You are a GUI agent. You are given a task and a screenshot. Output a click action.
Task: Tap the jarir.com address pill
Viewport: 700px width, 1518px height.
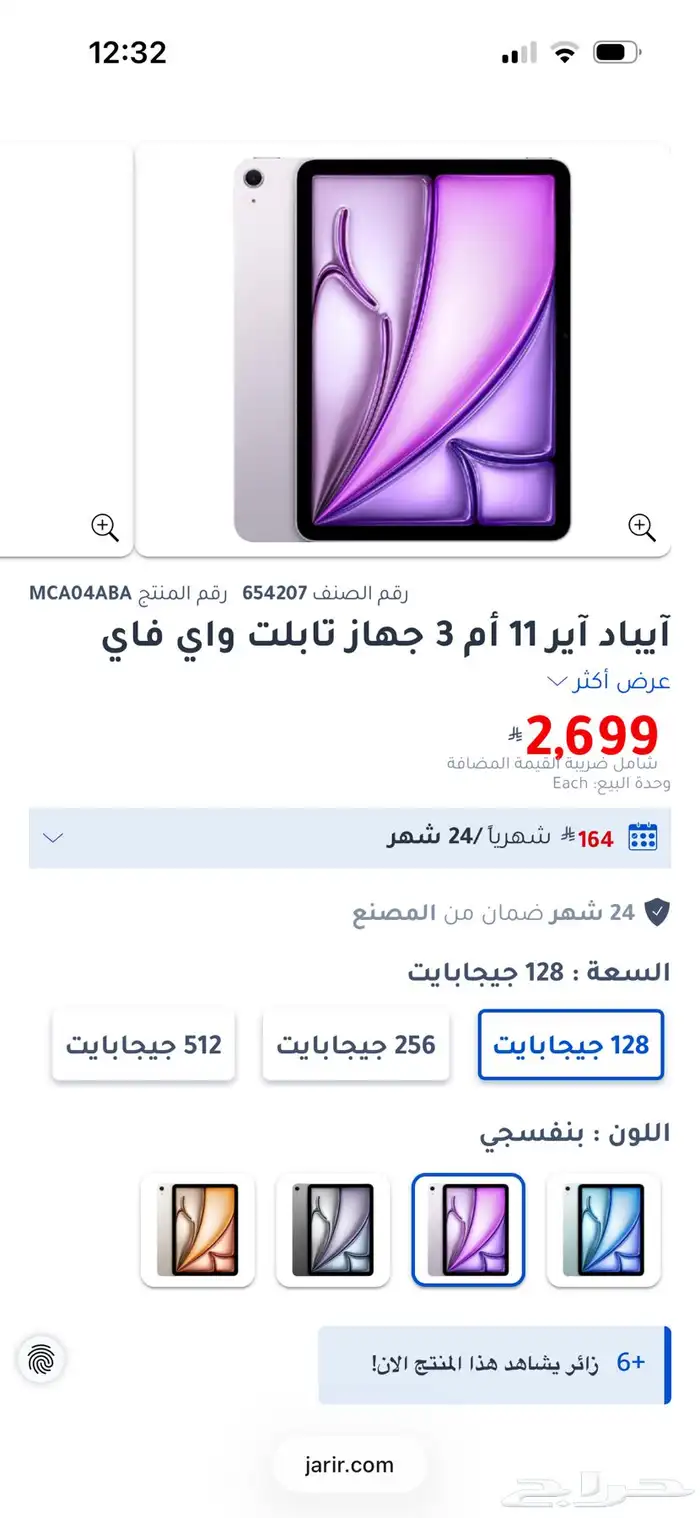350,1465
